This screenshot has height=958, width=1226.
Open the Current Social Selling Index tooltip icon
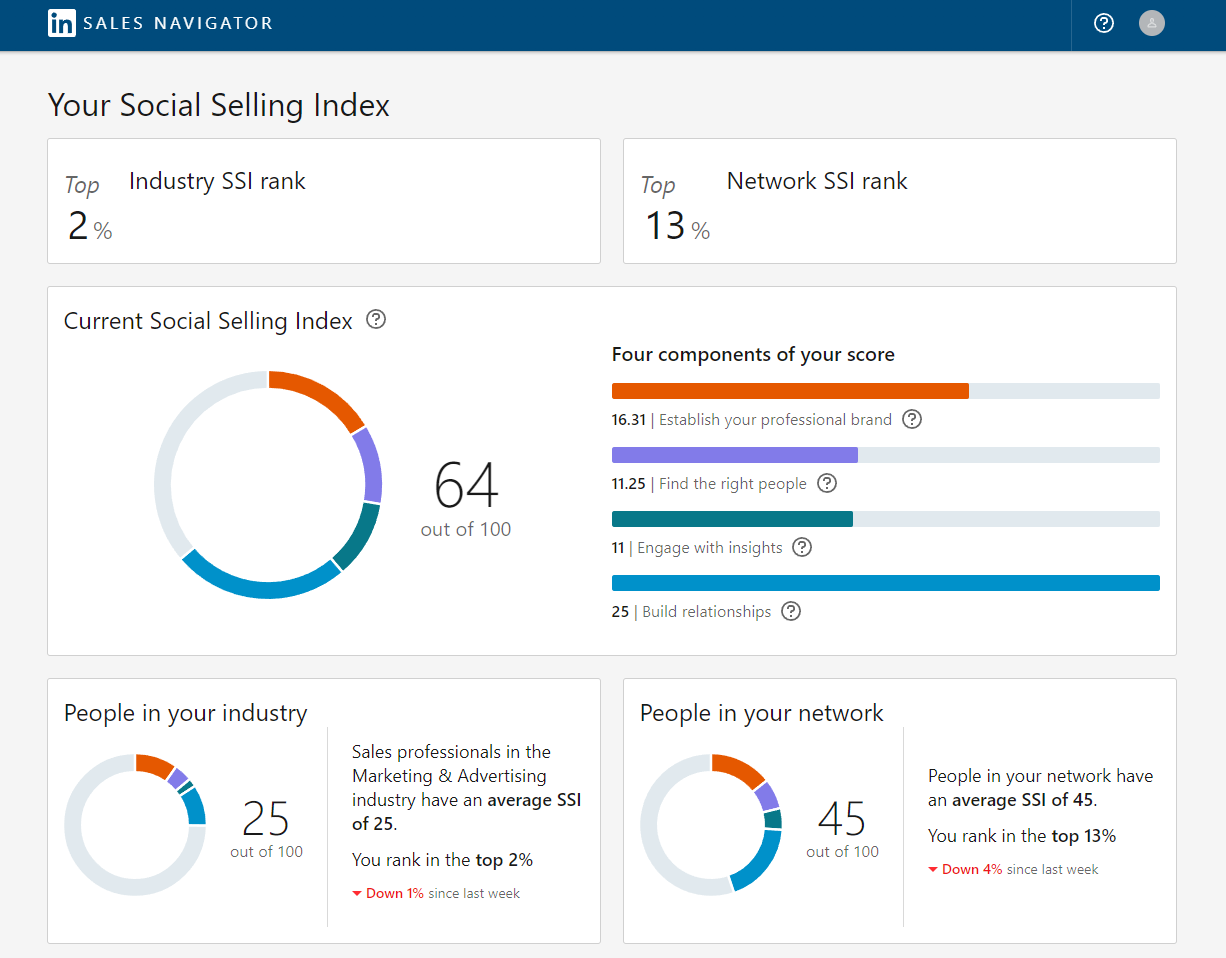375,319
